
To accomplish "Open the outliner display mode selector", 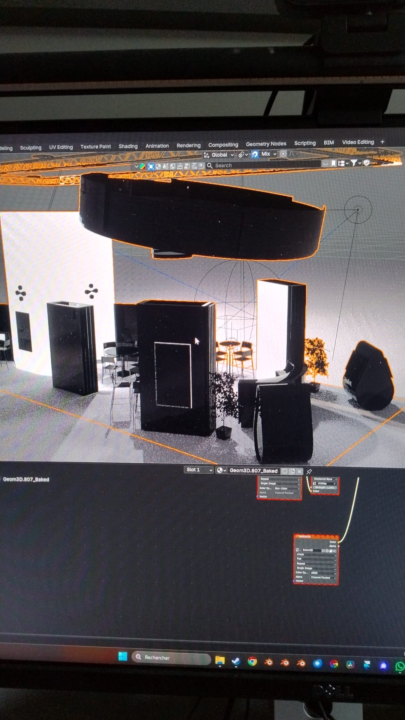I will click(x=343, y=163).
